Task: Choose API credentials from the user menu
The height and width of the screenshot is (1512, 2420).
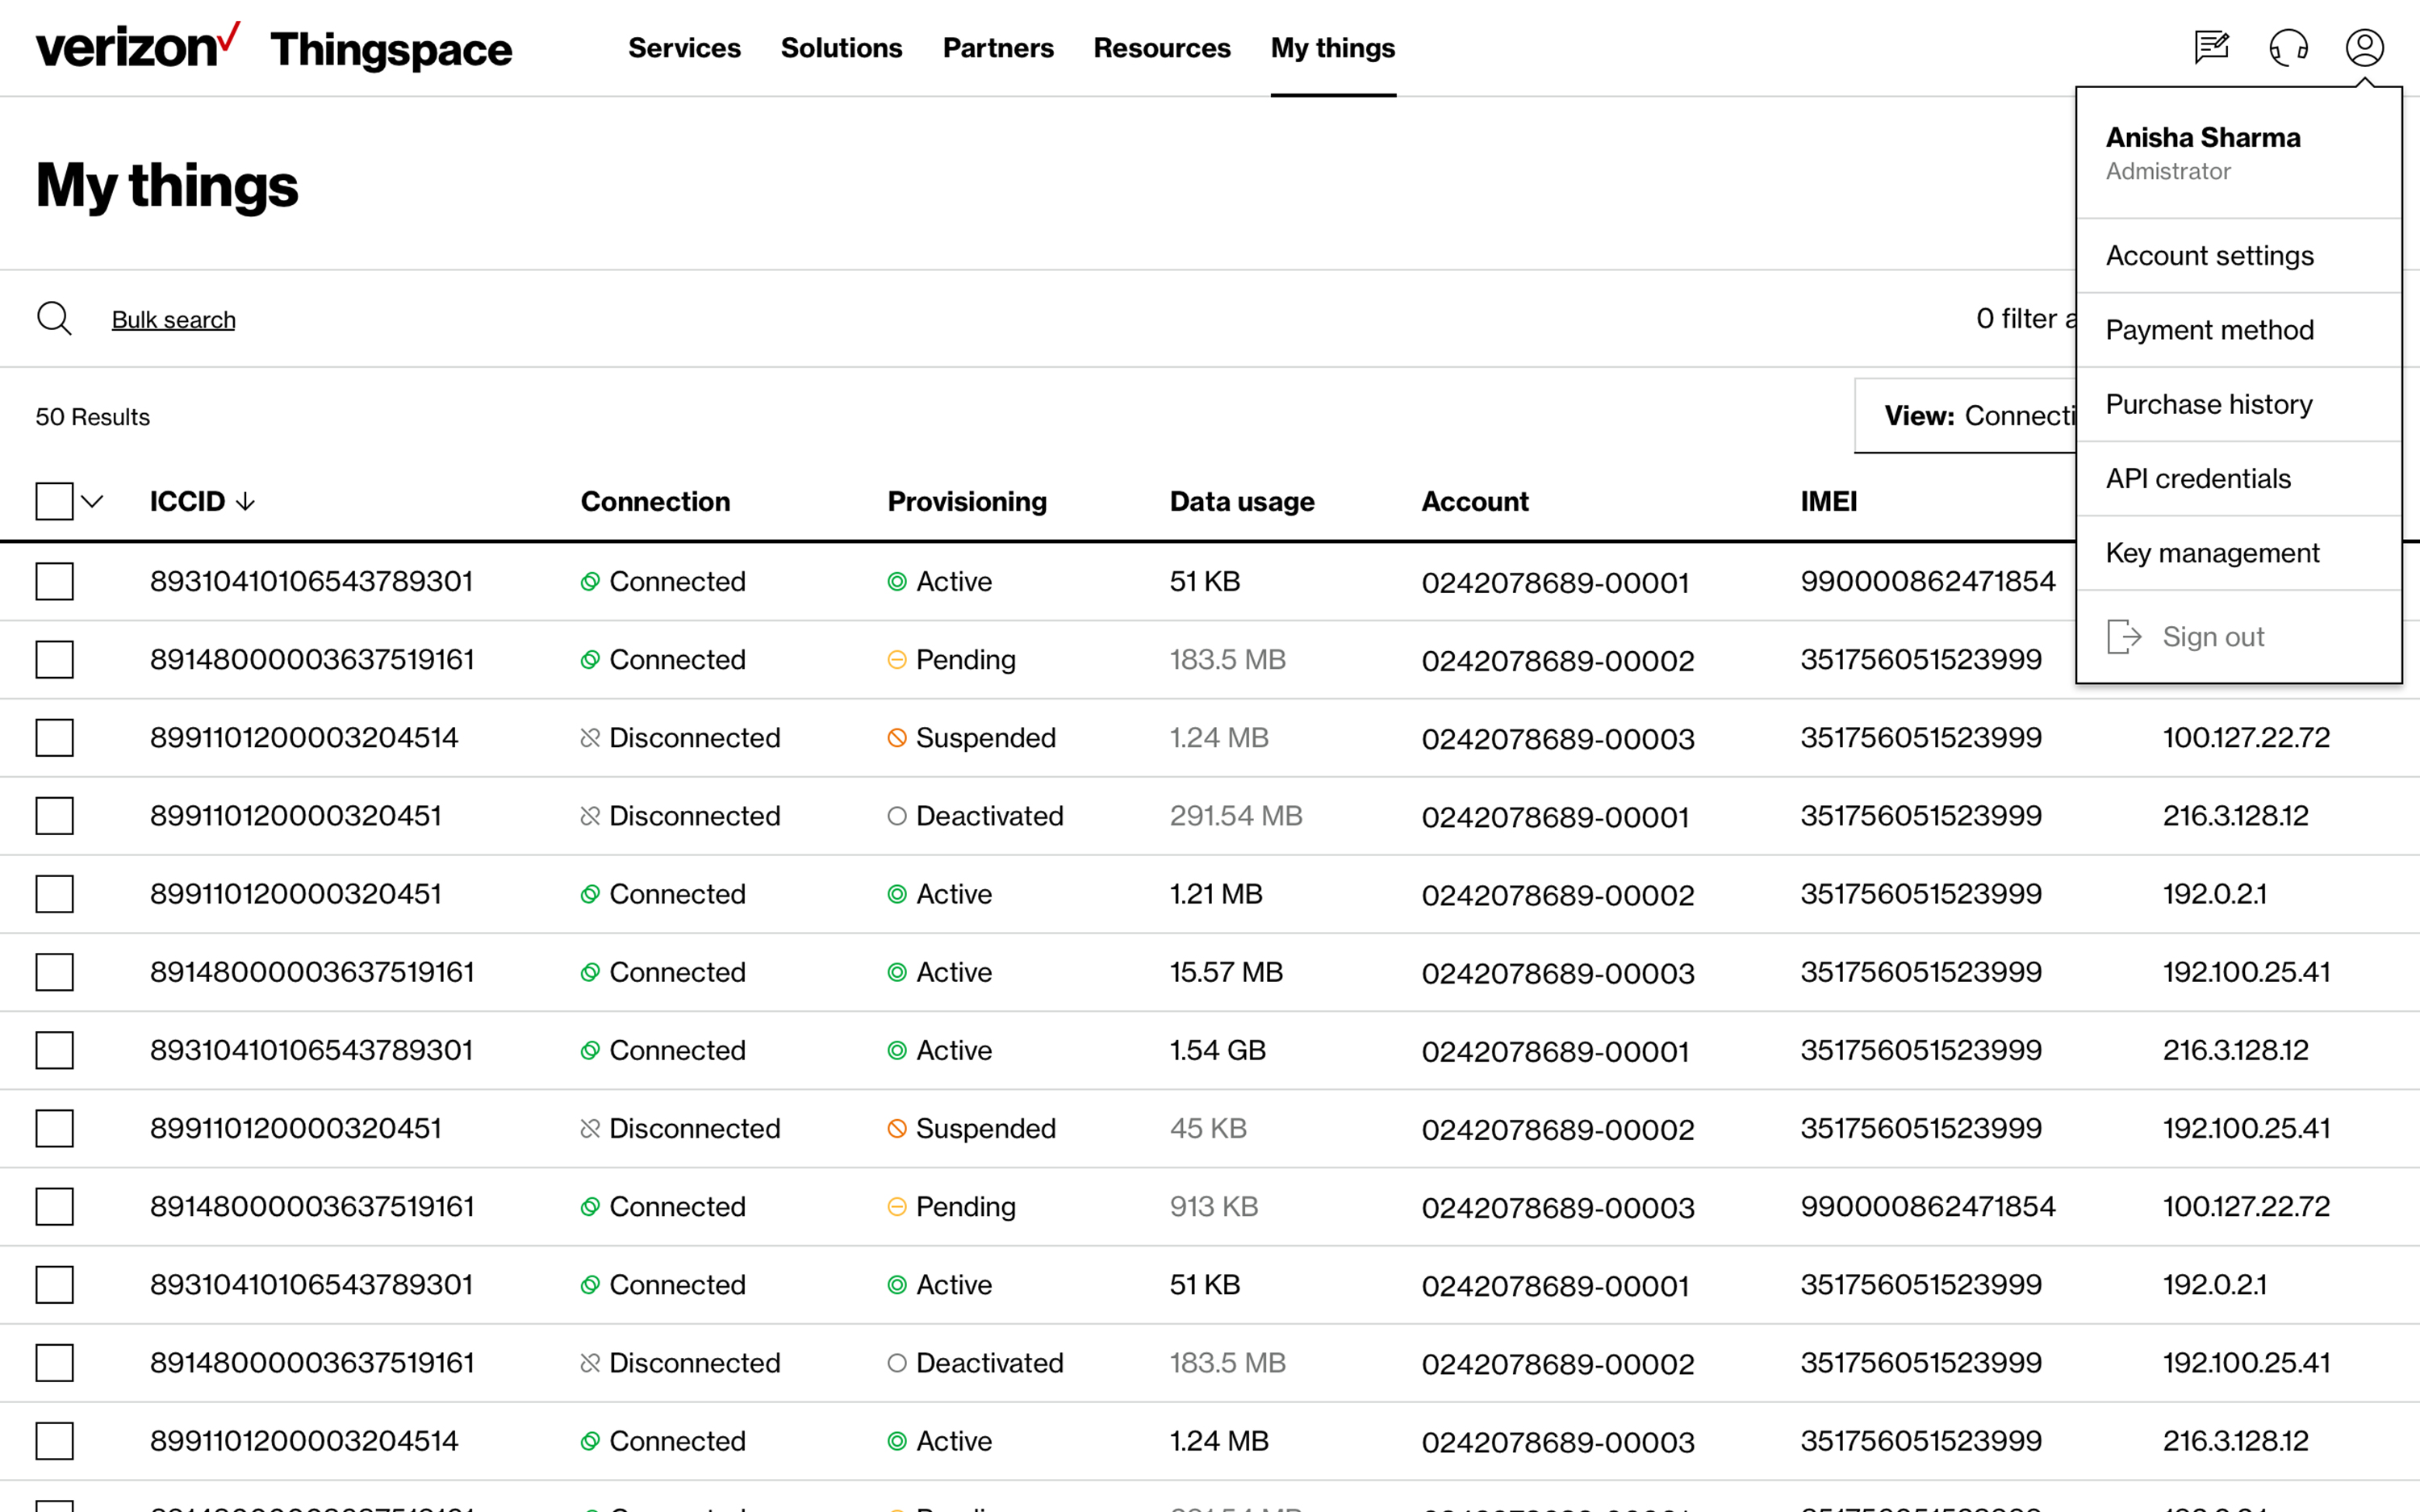Action: pyautogui.click(x=2198, y=478)
